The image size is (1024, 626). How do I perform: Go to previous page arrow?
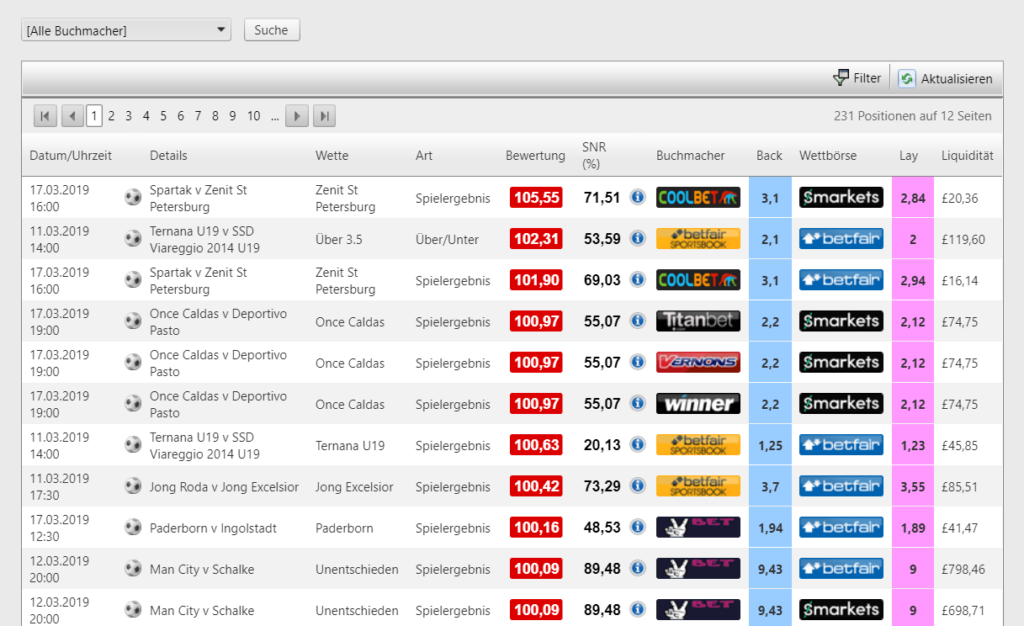72,116
